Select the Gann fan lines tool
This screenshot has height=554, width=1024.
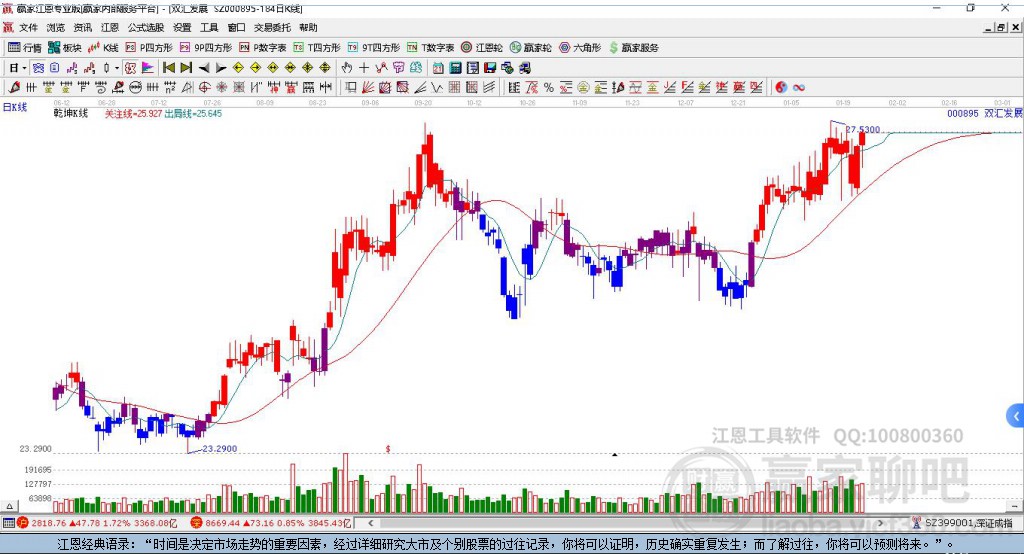368,88
